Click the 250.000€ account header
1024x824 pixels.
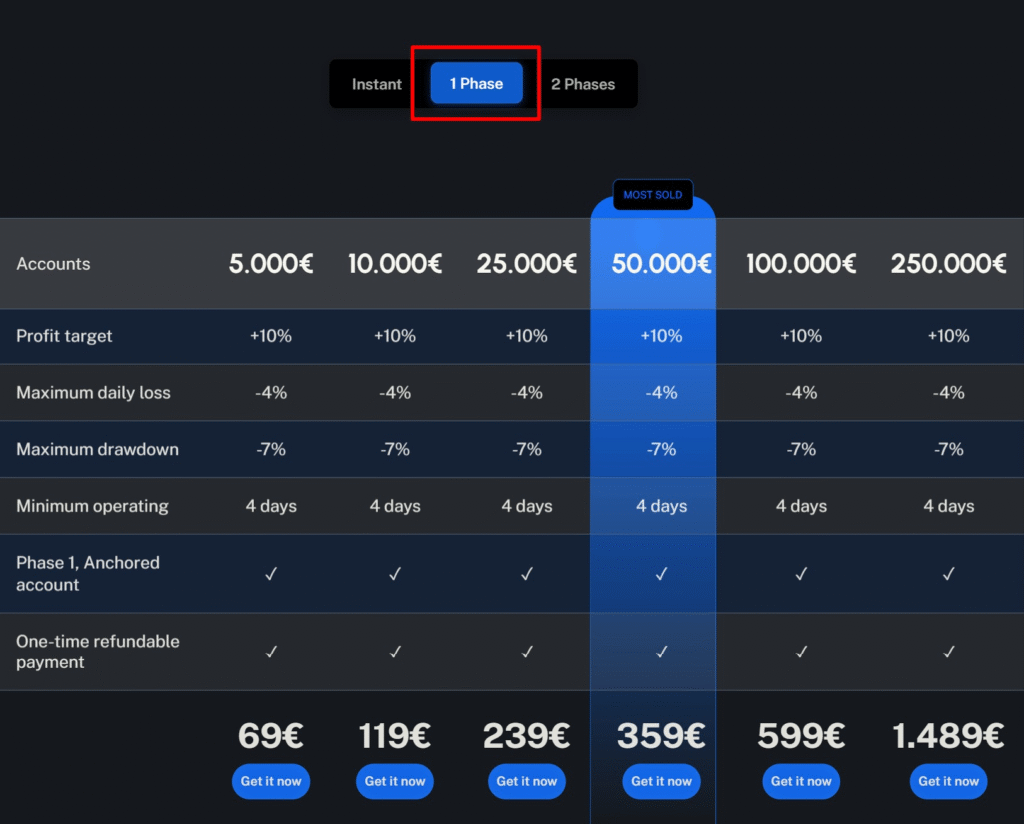(x=948, y=264)
